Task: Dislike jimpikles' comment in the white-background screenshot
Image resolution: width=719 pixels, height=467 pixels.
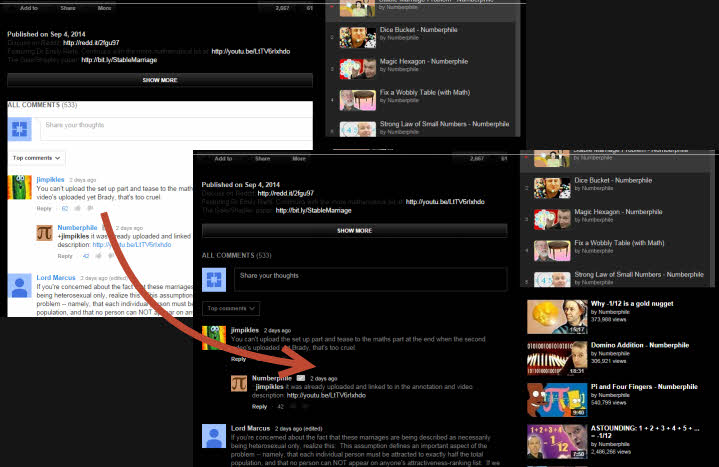Action: pos(90,209)
